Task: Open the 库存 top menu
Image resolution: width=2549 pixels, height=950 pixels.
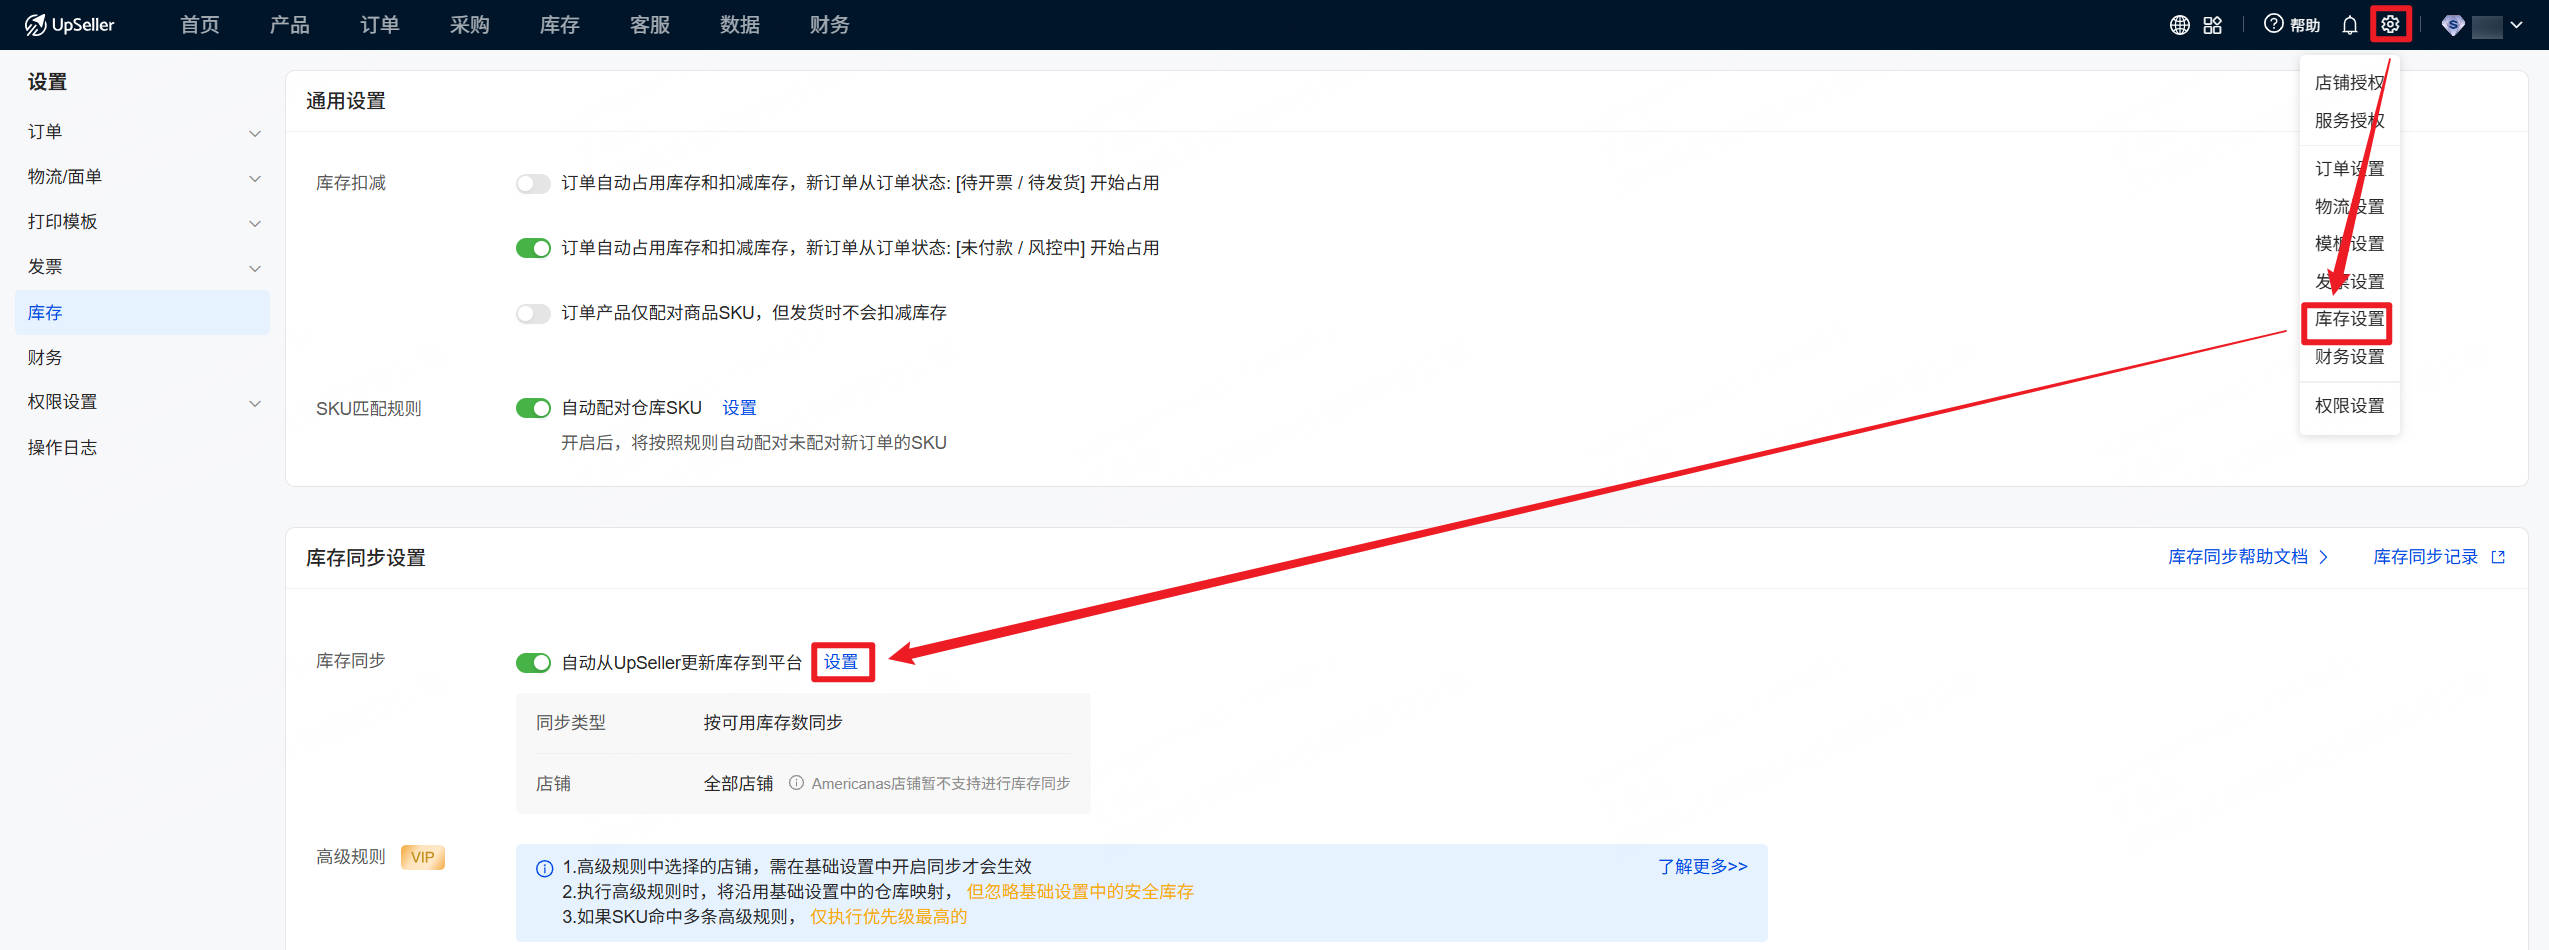Action: (560, 25)
